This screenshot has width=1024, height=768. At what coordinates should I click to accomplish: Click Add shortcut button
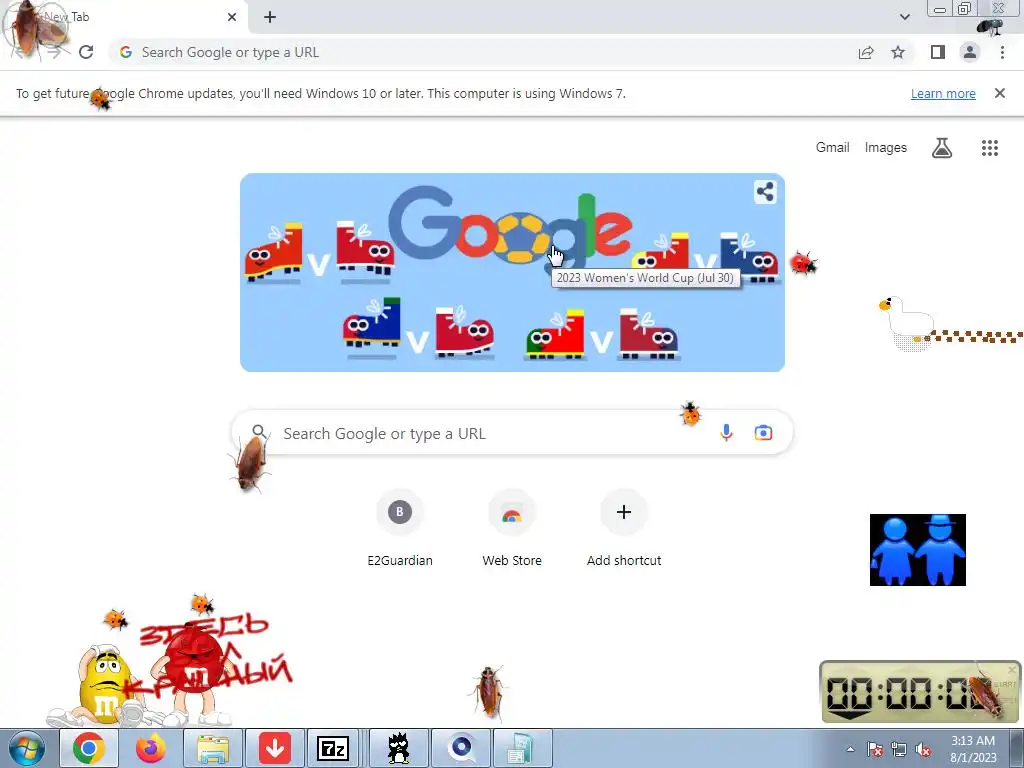coord(624,530)
